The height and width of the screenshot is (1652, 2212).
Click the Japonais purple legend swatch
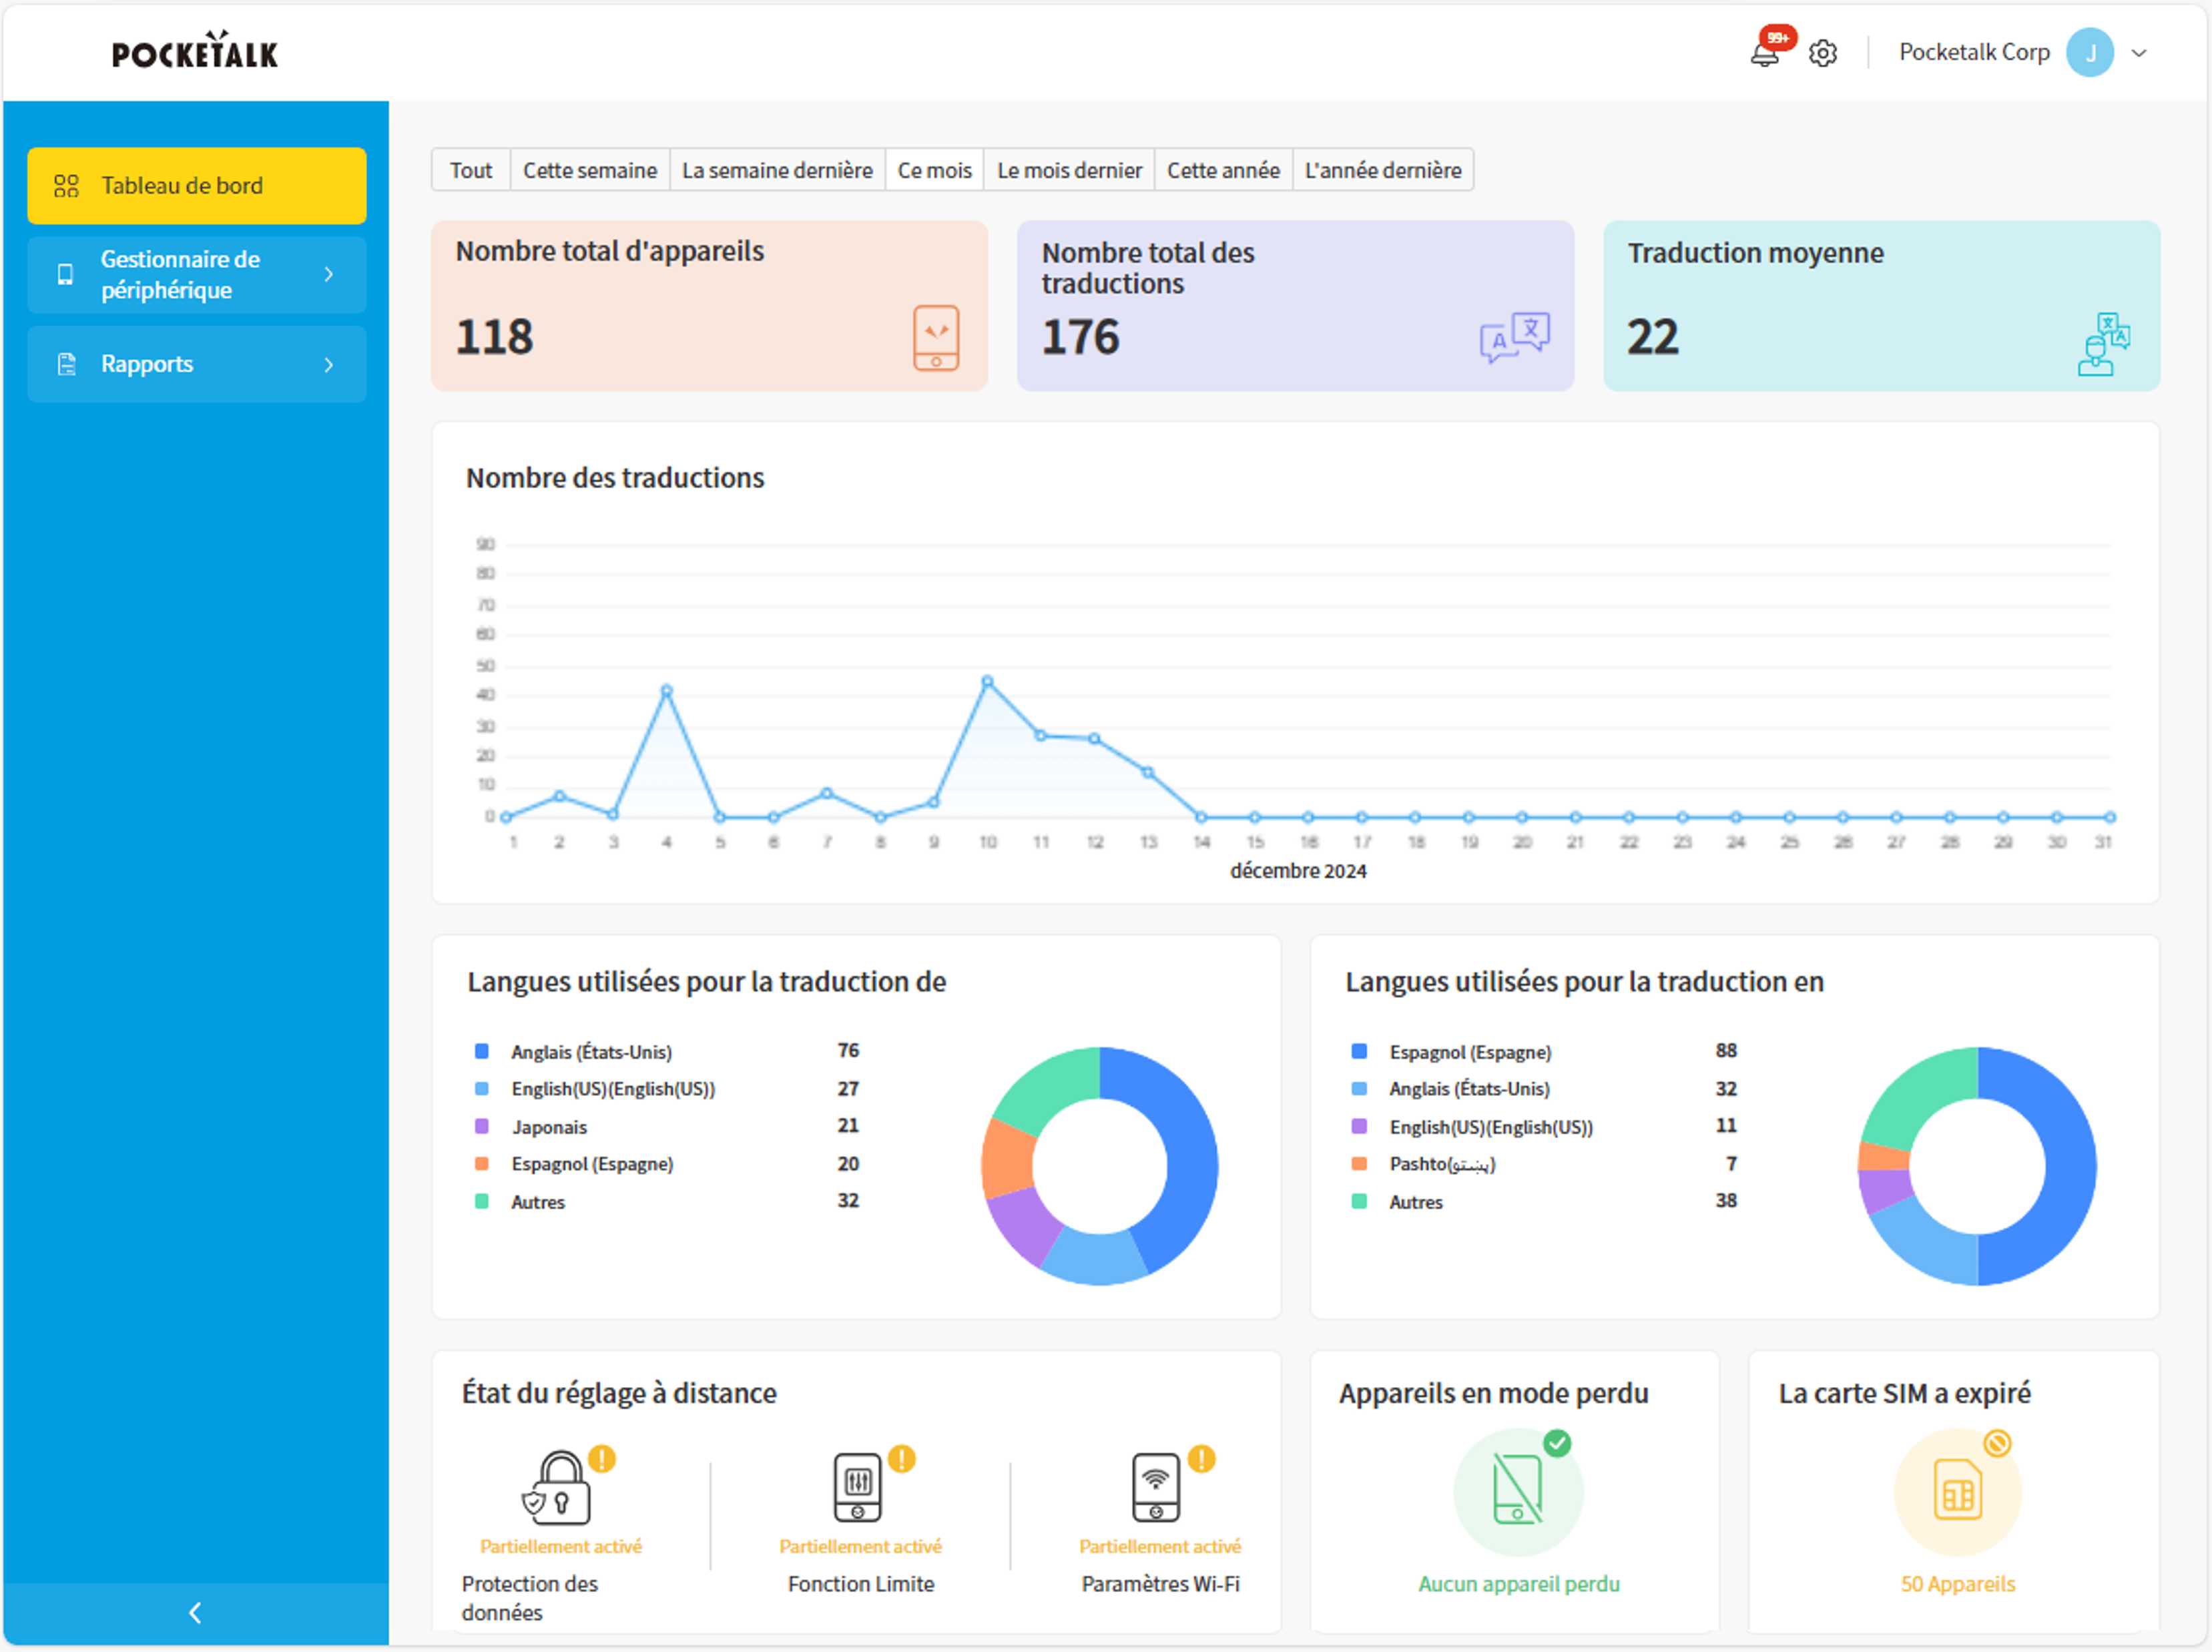pyautogui.click(x=481, y=1127)
